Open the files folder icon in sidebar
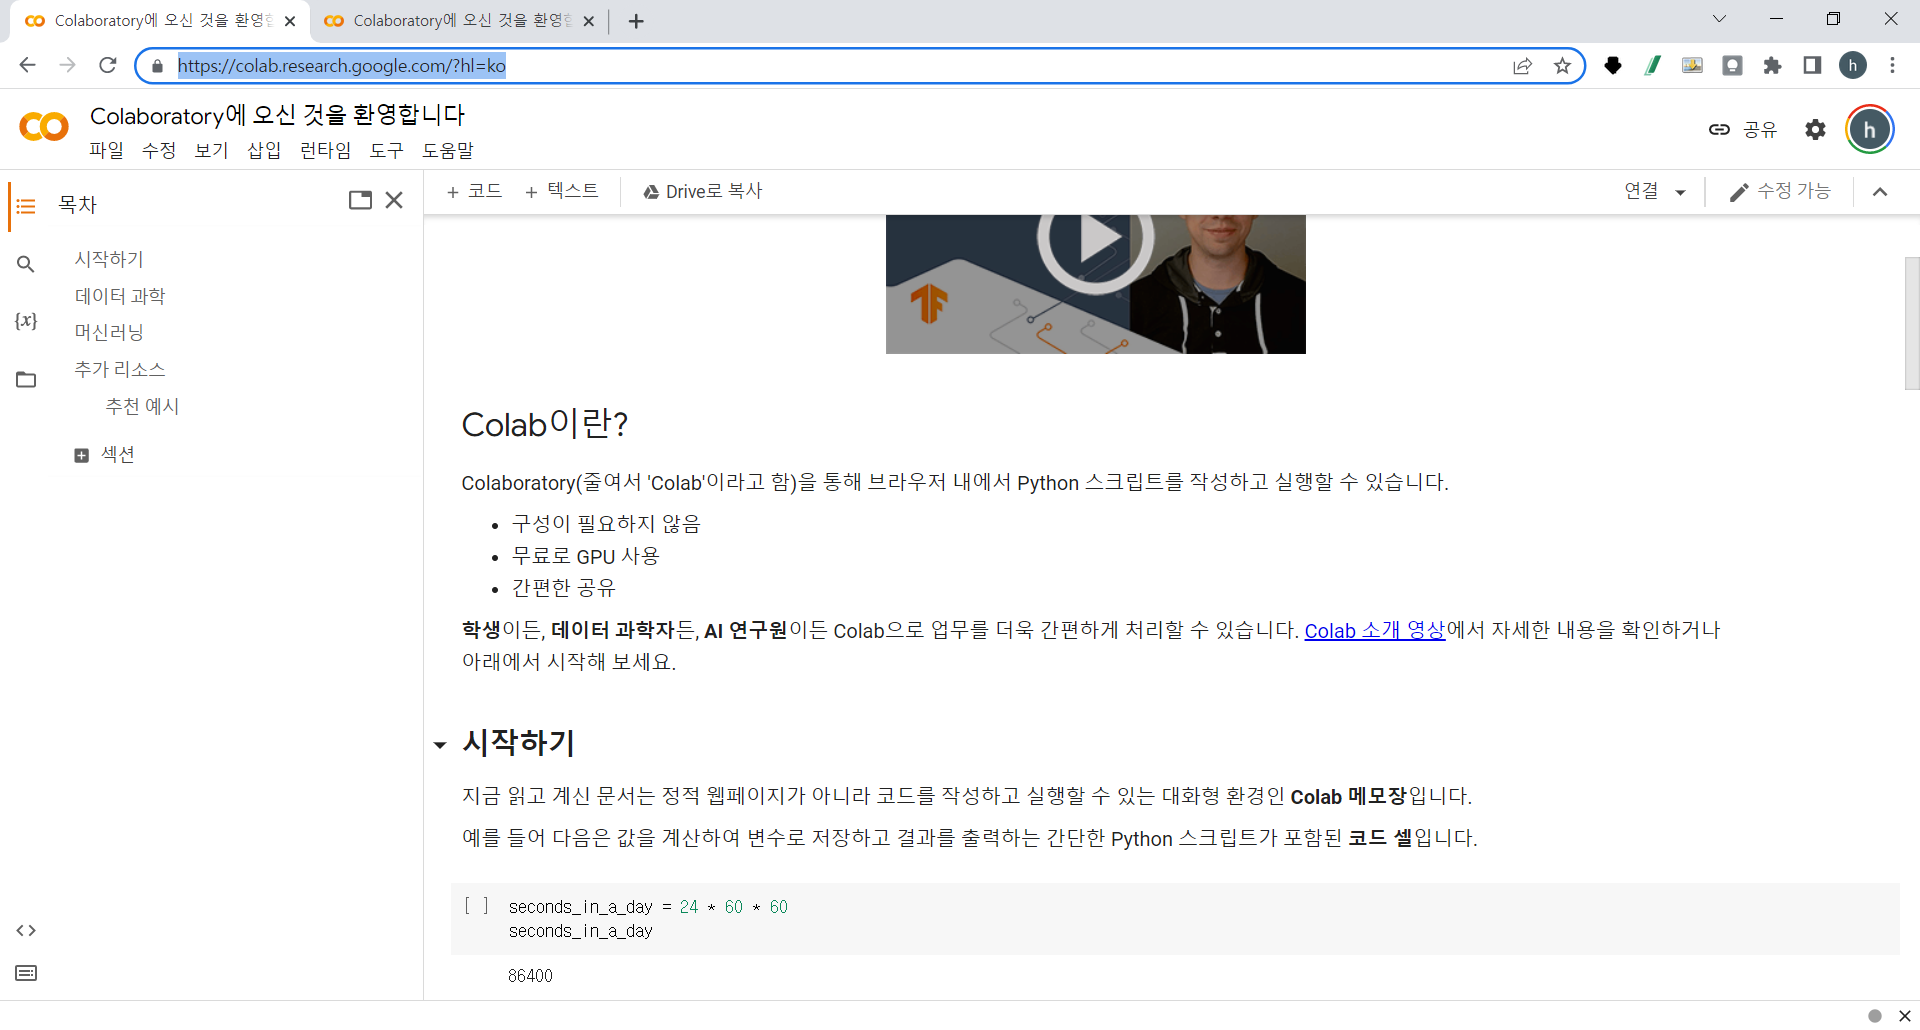 26,379
